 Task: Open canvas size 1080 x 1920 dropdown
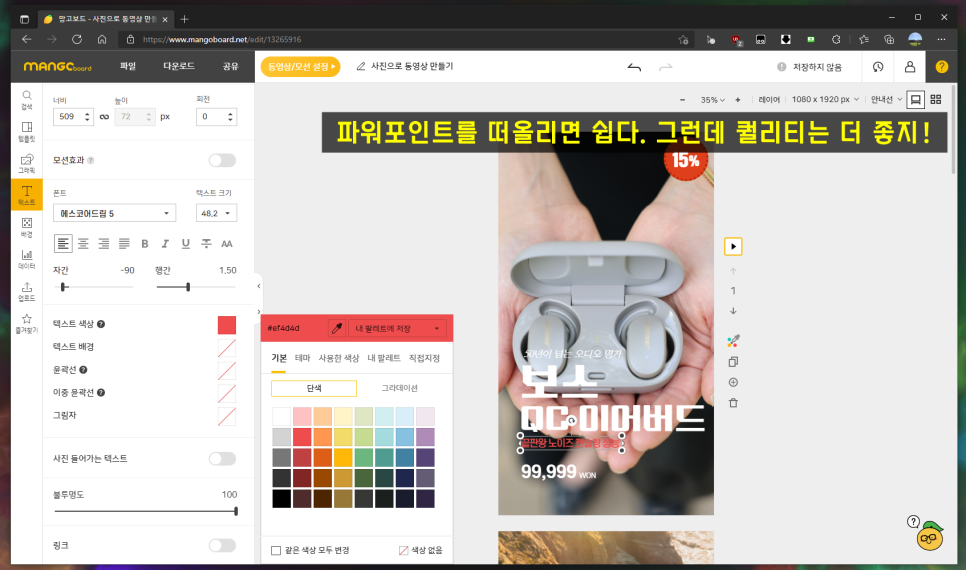825,99
